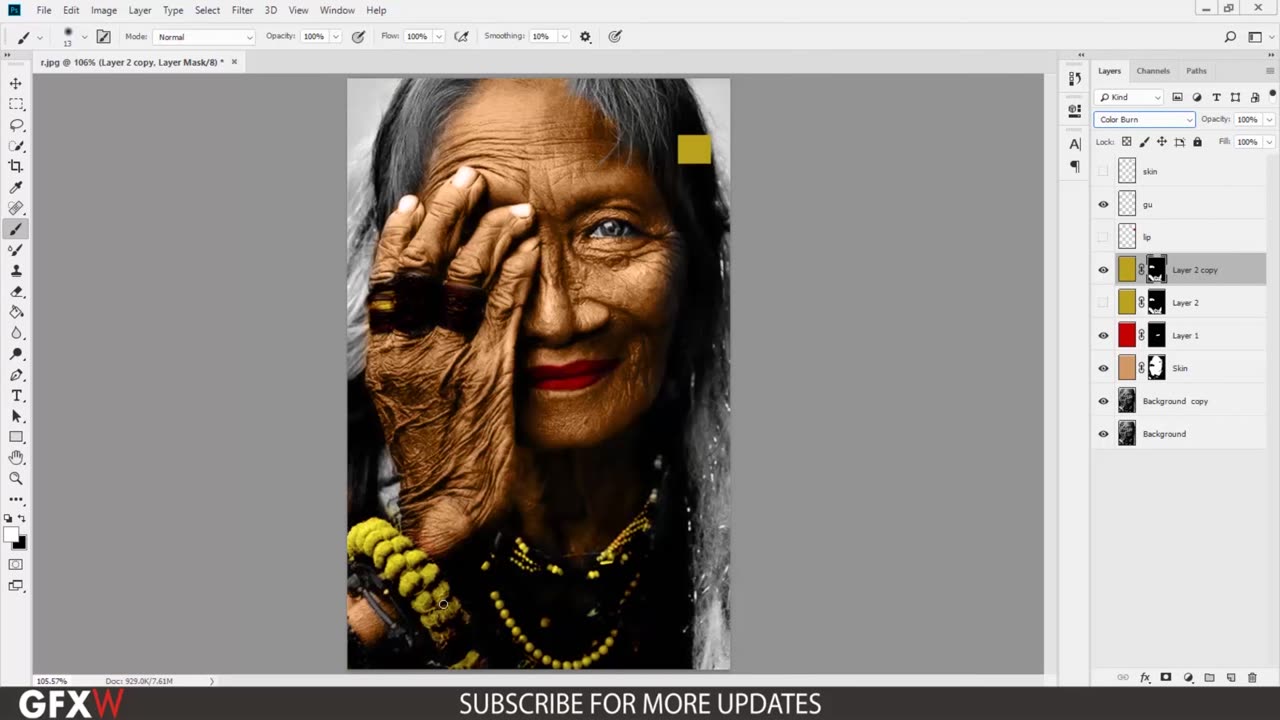Click the layer style fx icon

[x=1145, y=677]
